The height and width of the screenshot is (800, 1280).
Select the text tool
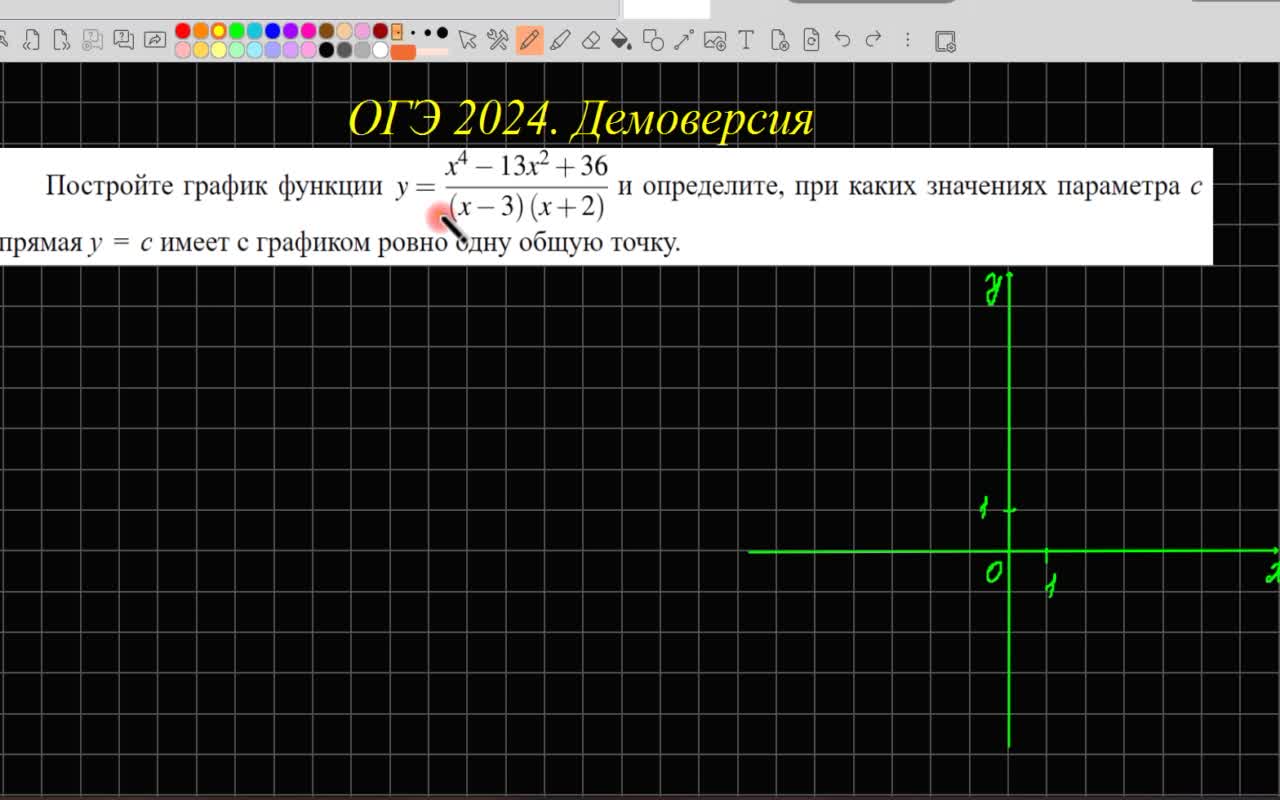pyautogui.click(x=746, y=40)
